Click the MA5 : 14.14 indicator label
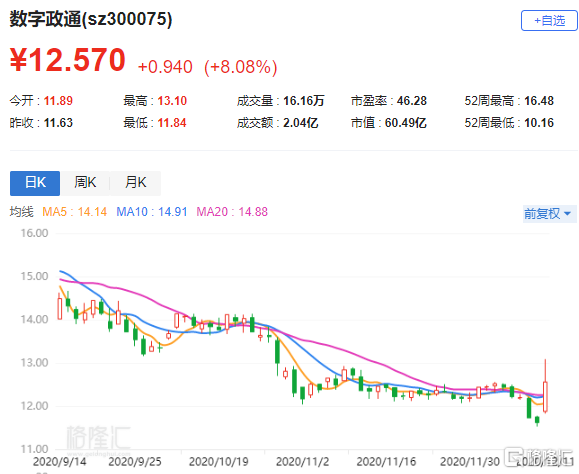The width and height of the screenshot is (579, 474). point(75,212)
